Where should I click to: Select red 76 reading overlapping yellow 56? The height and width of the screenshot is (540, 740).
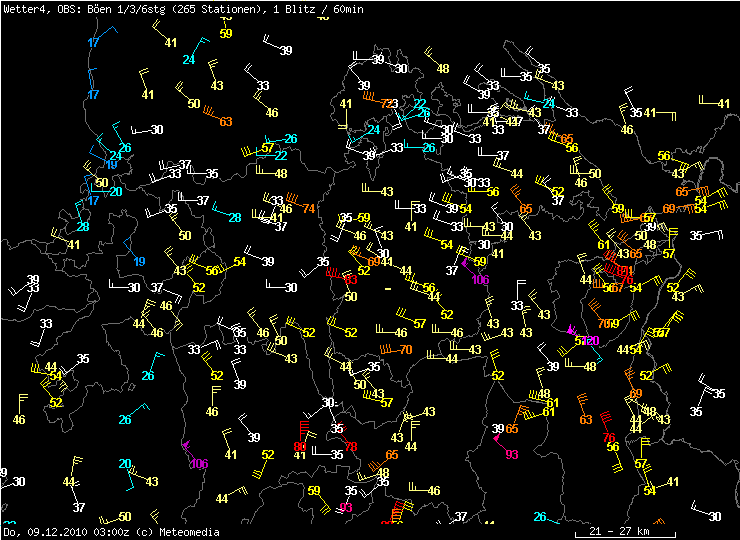tap(609, 438)
